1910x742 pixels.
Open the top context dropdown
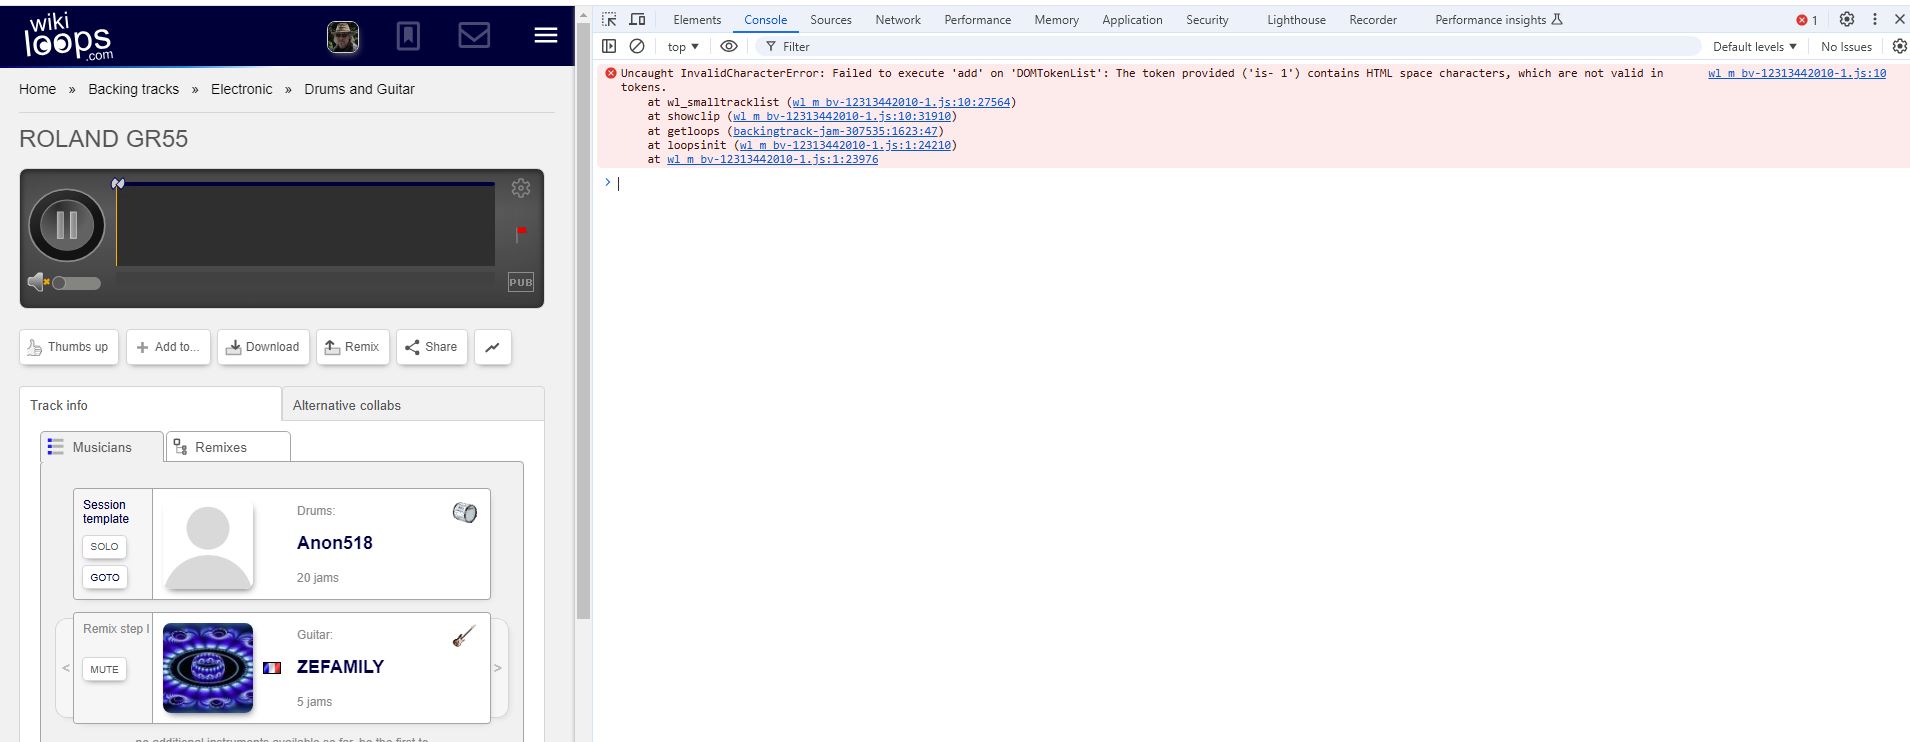coord(683,47)
